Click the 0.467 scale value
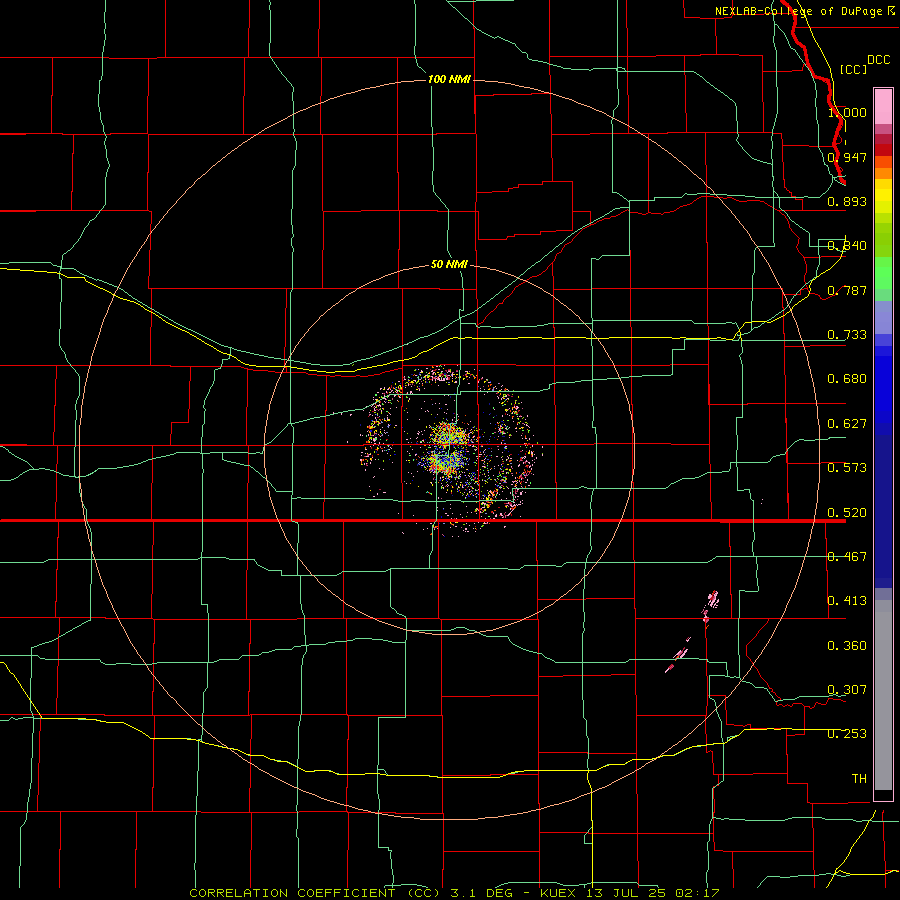The height and width of the screenshot is (900, 900). click(847, 557)
